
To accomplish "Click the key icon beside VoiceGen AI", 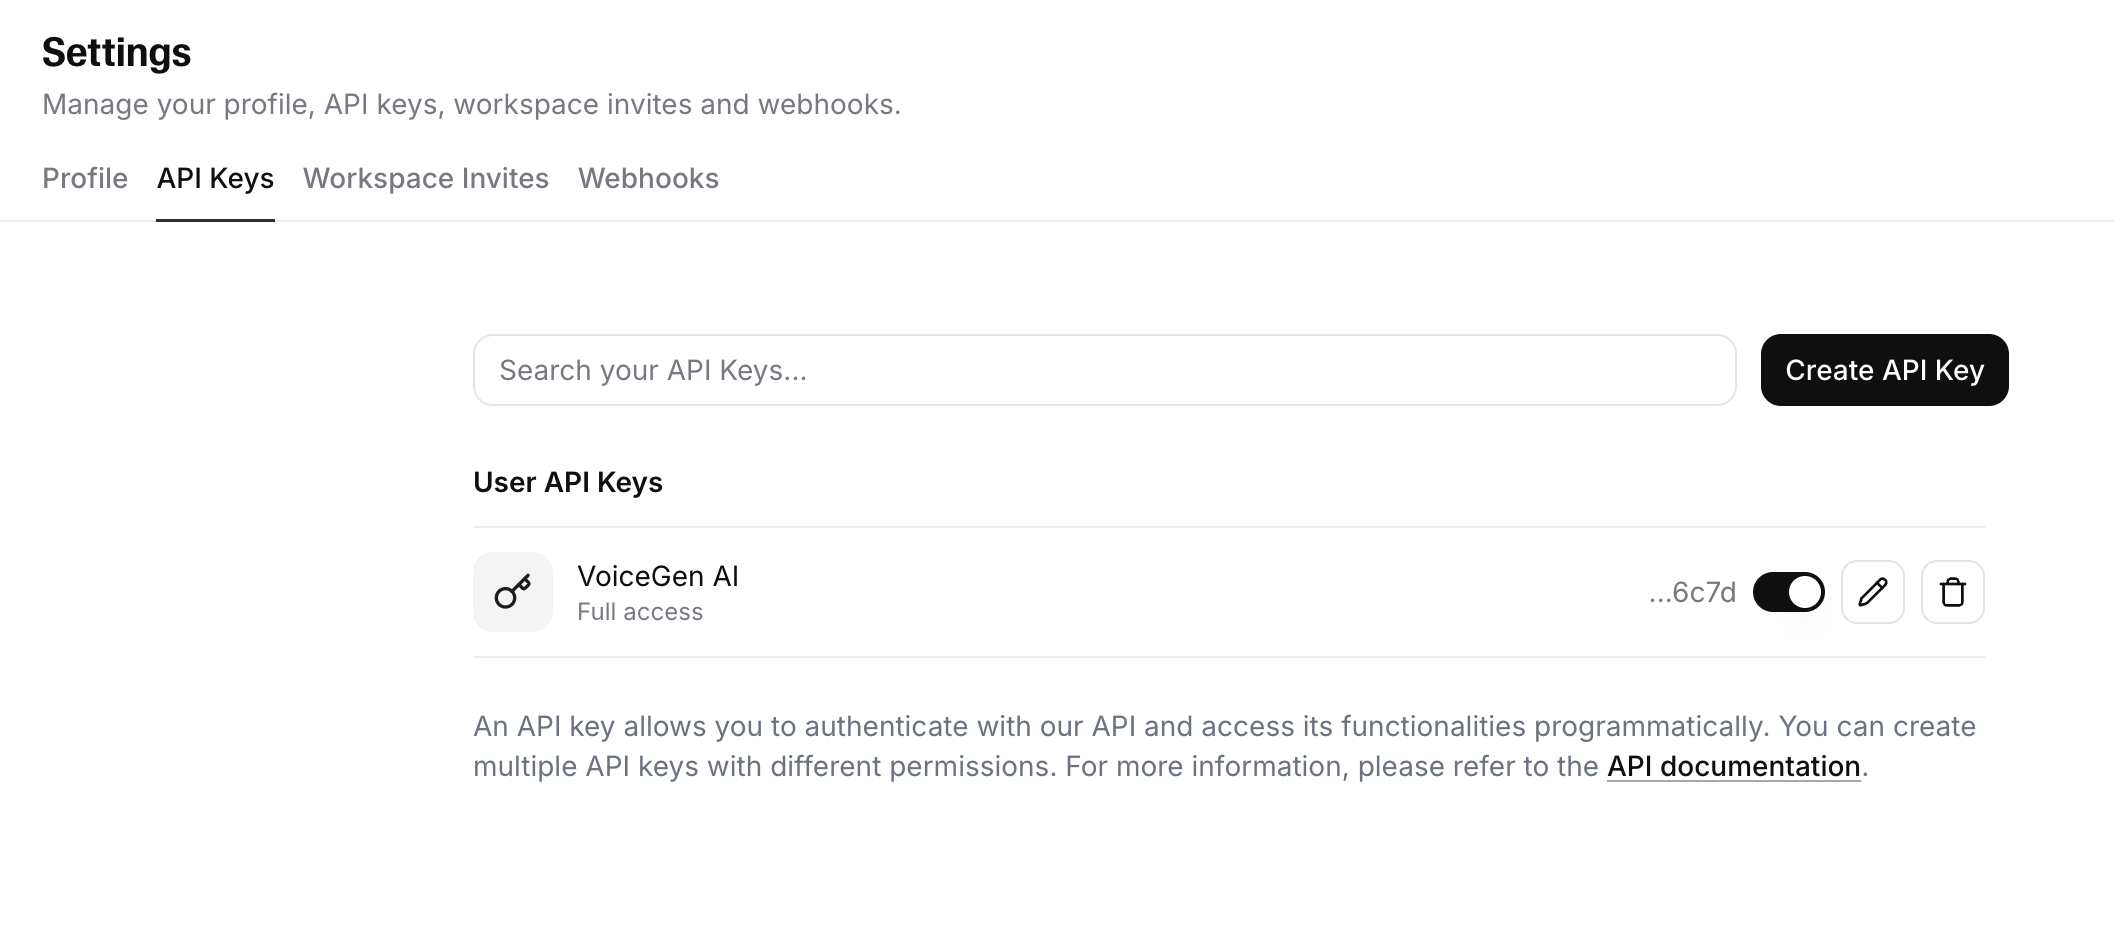I will click(x=512, y=592).
